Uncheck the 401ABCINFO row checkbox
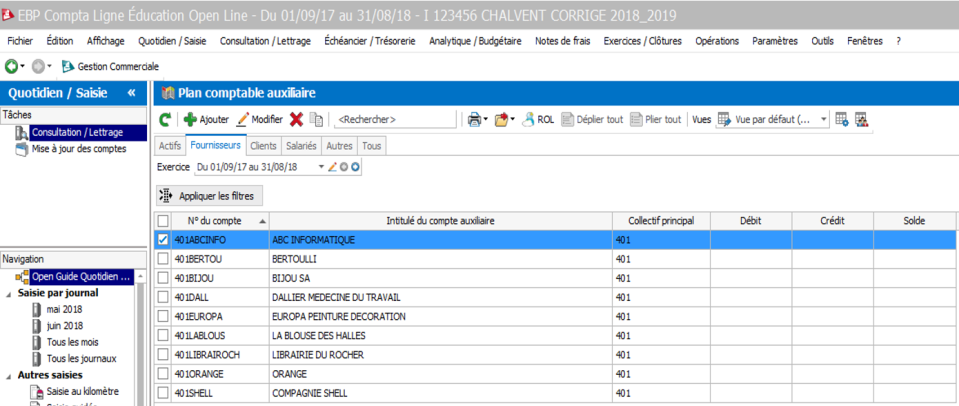The width and height of the screenshot is (959, 406). pyautogui.click(x=163, y=240)
